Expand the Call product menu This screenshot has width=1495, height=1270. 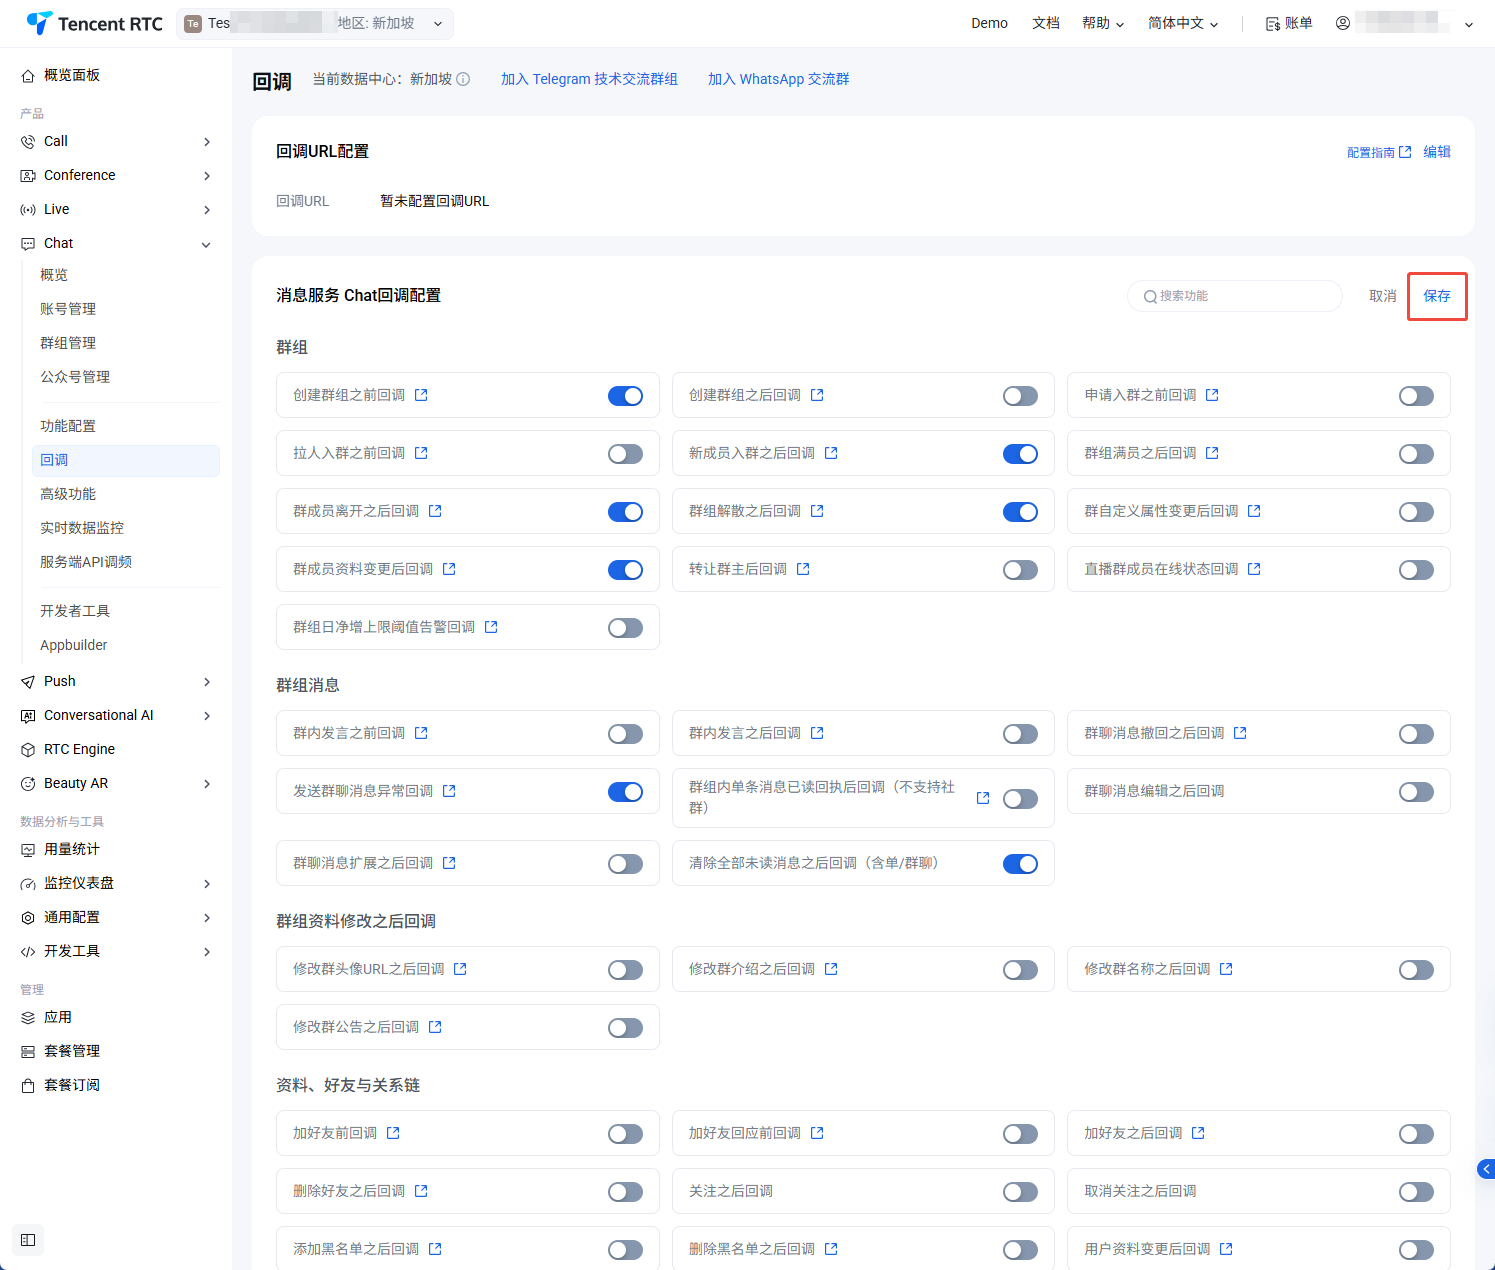(x=116, y=141)
